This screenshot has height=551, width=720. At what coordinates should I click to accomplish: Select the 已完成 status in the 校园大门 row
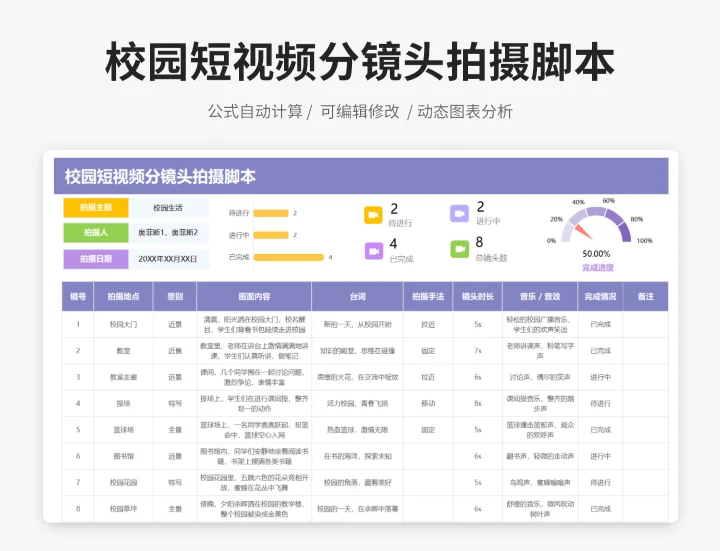coord(600,324)
